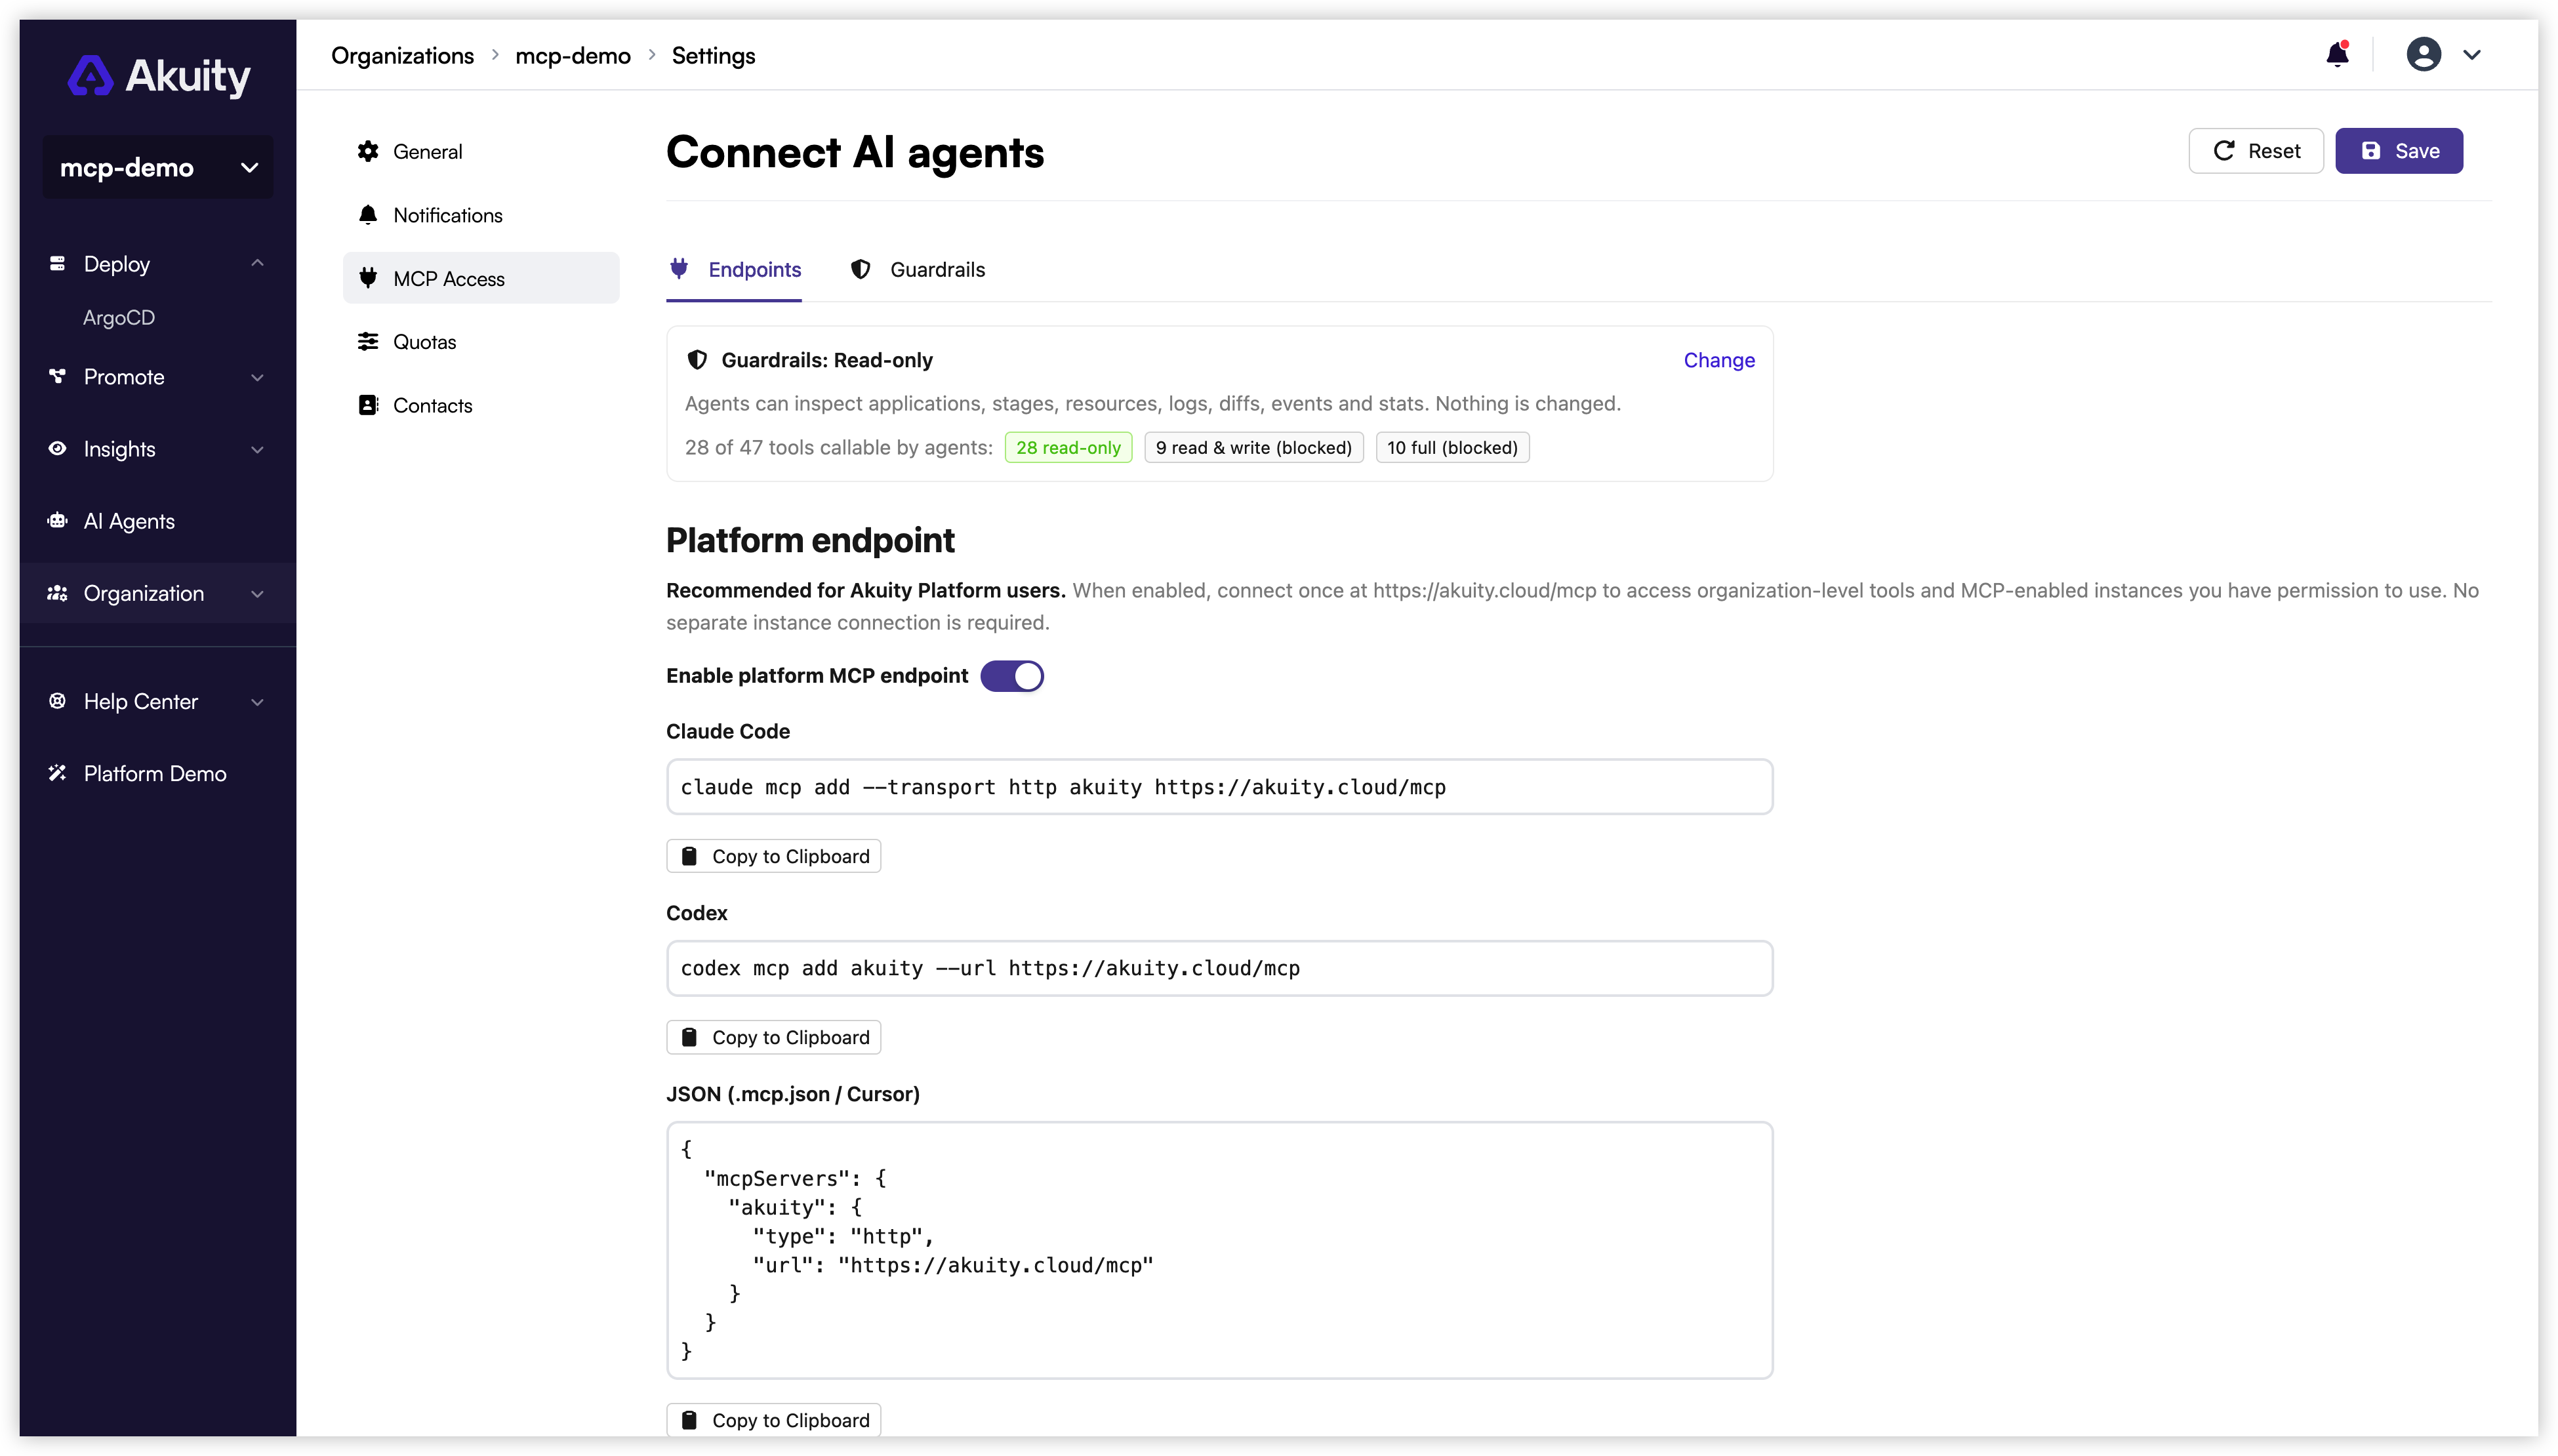This screenshot has height=1456, width=2558.
Task: Click the Akuity logo icon
Action: click(x=90, y=76)
